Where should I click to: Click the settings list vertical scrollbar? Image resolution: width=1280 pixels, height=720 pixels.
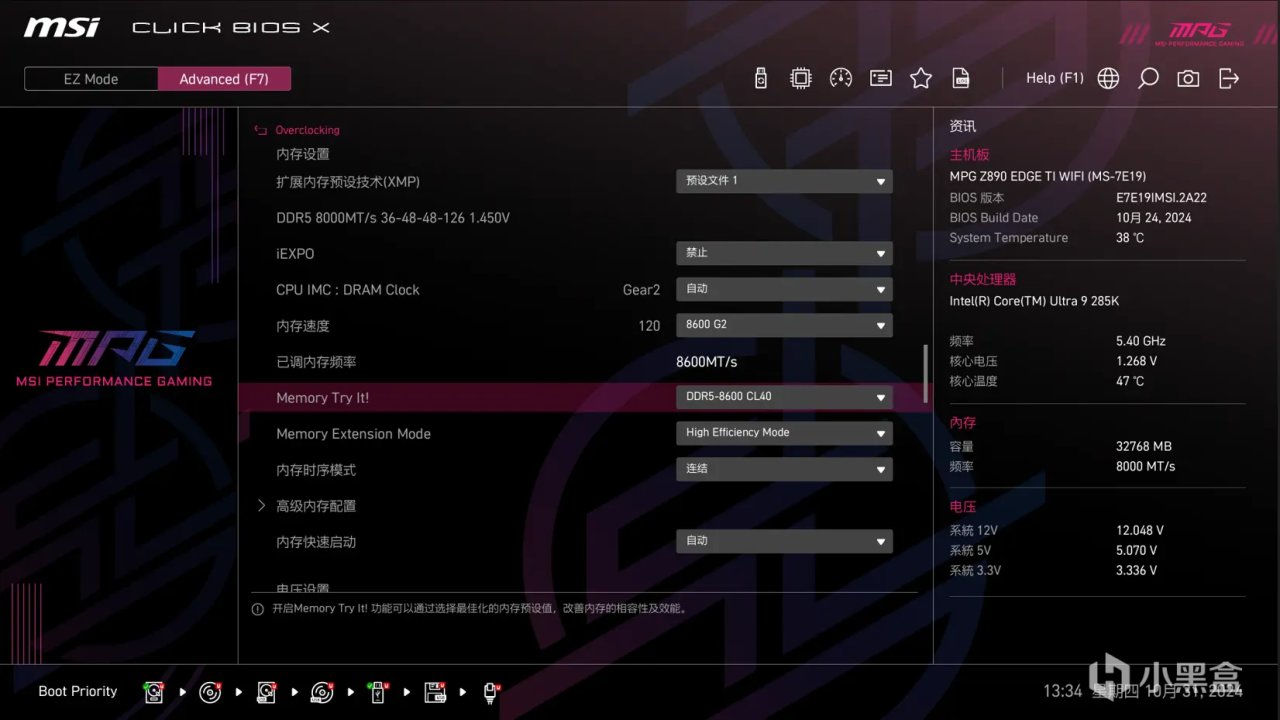pos(925,374)
